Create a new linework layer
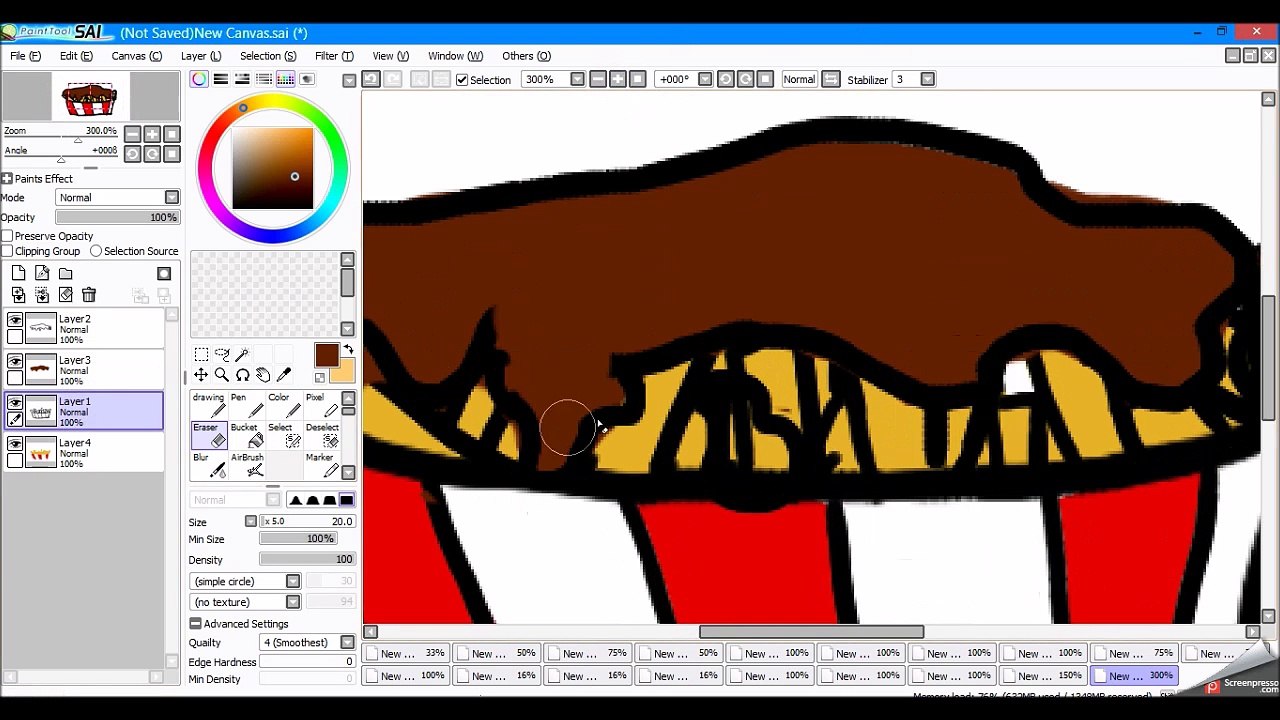 42,273
